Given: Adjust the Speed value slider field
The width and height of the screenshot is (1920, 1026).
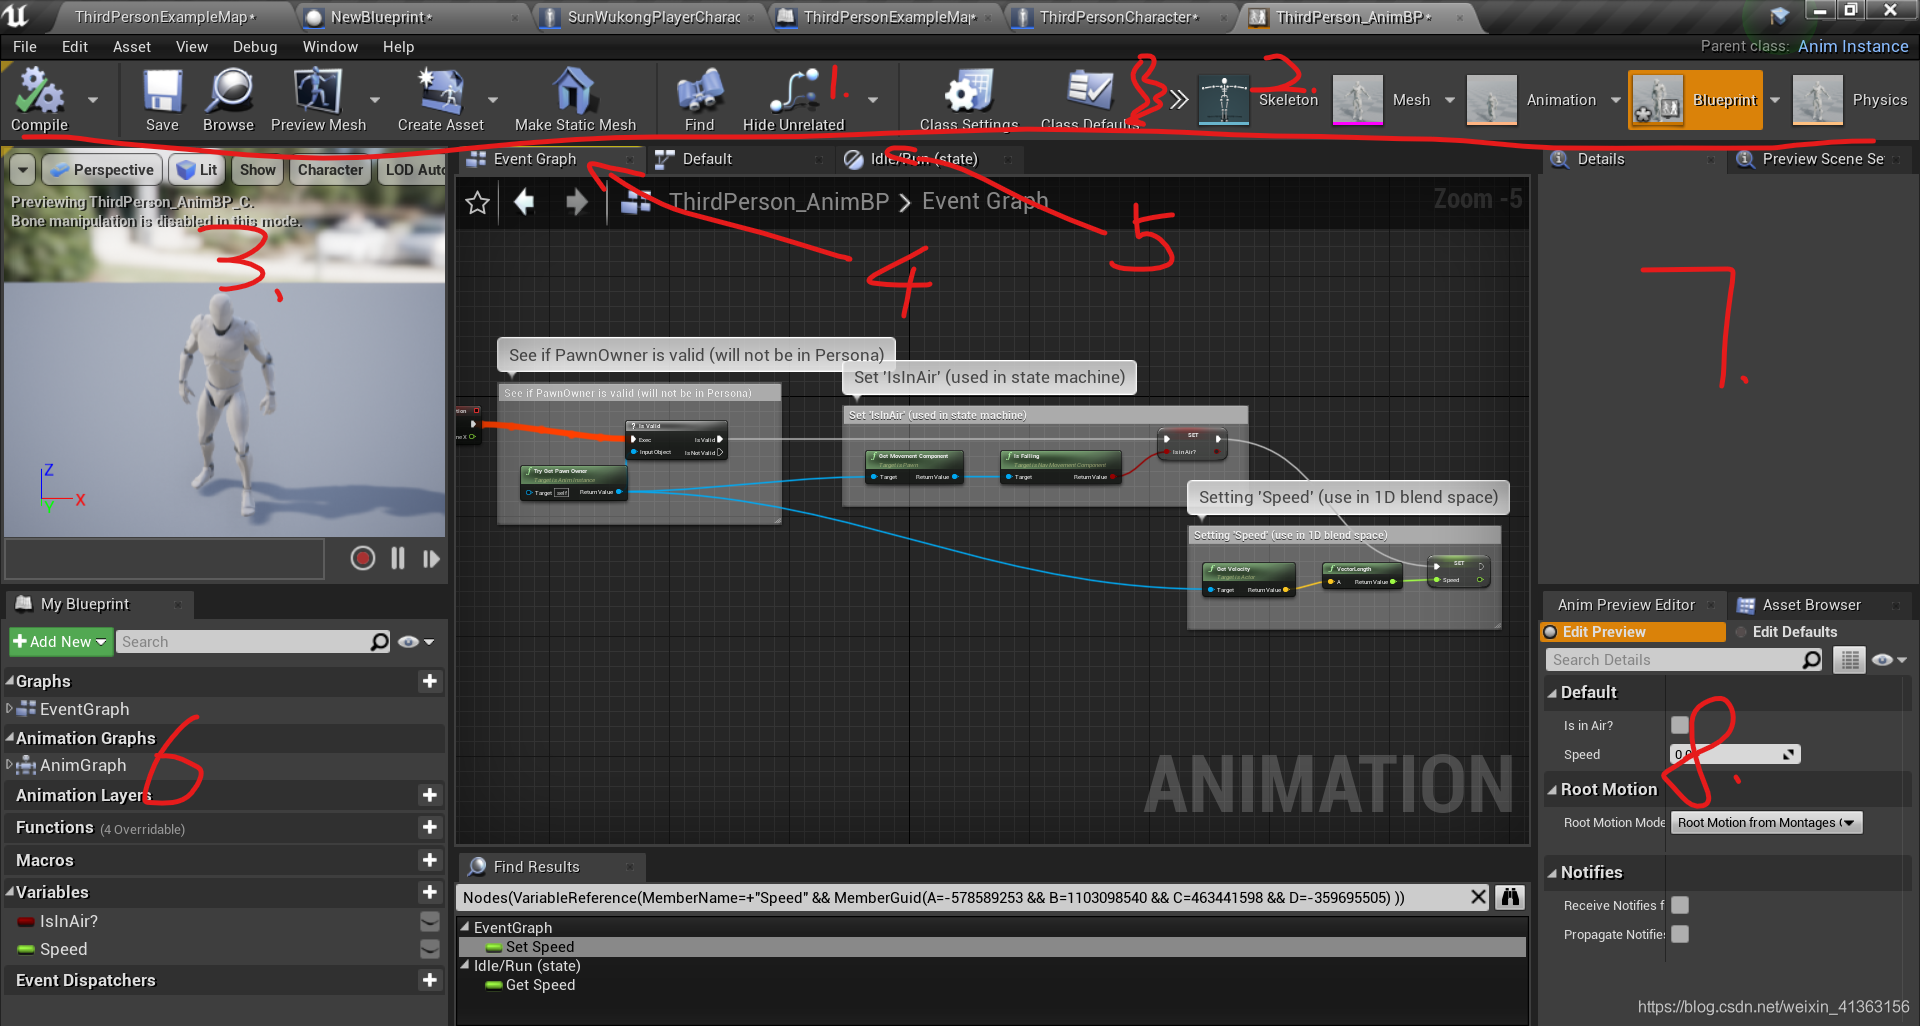Looking at the screenshot, I should tap(1735, 754).
